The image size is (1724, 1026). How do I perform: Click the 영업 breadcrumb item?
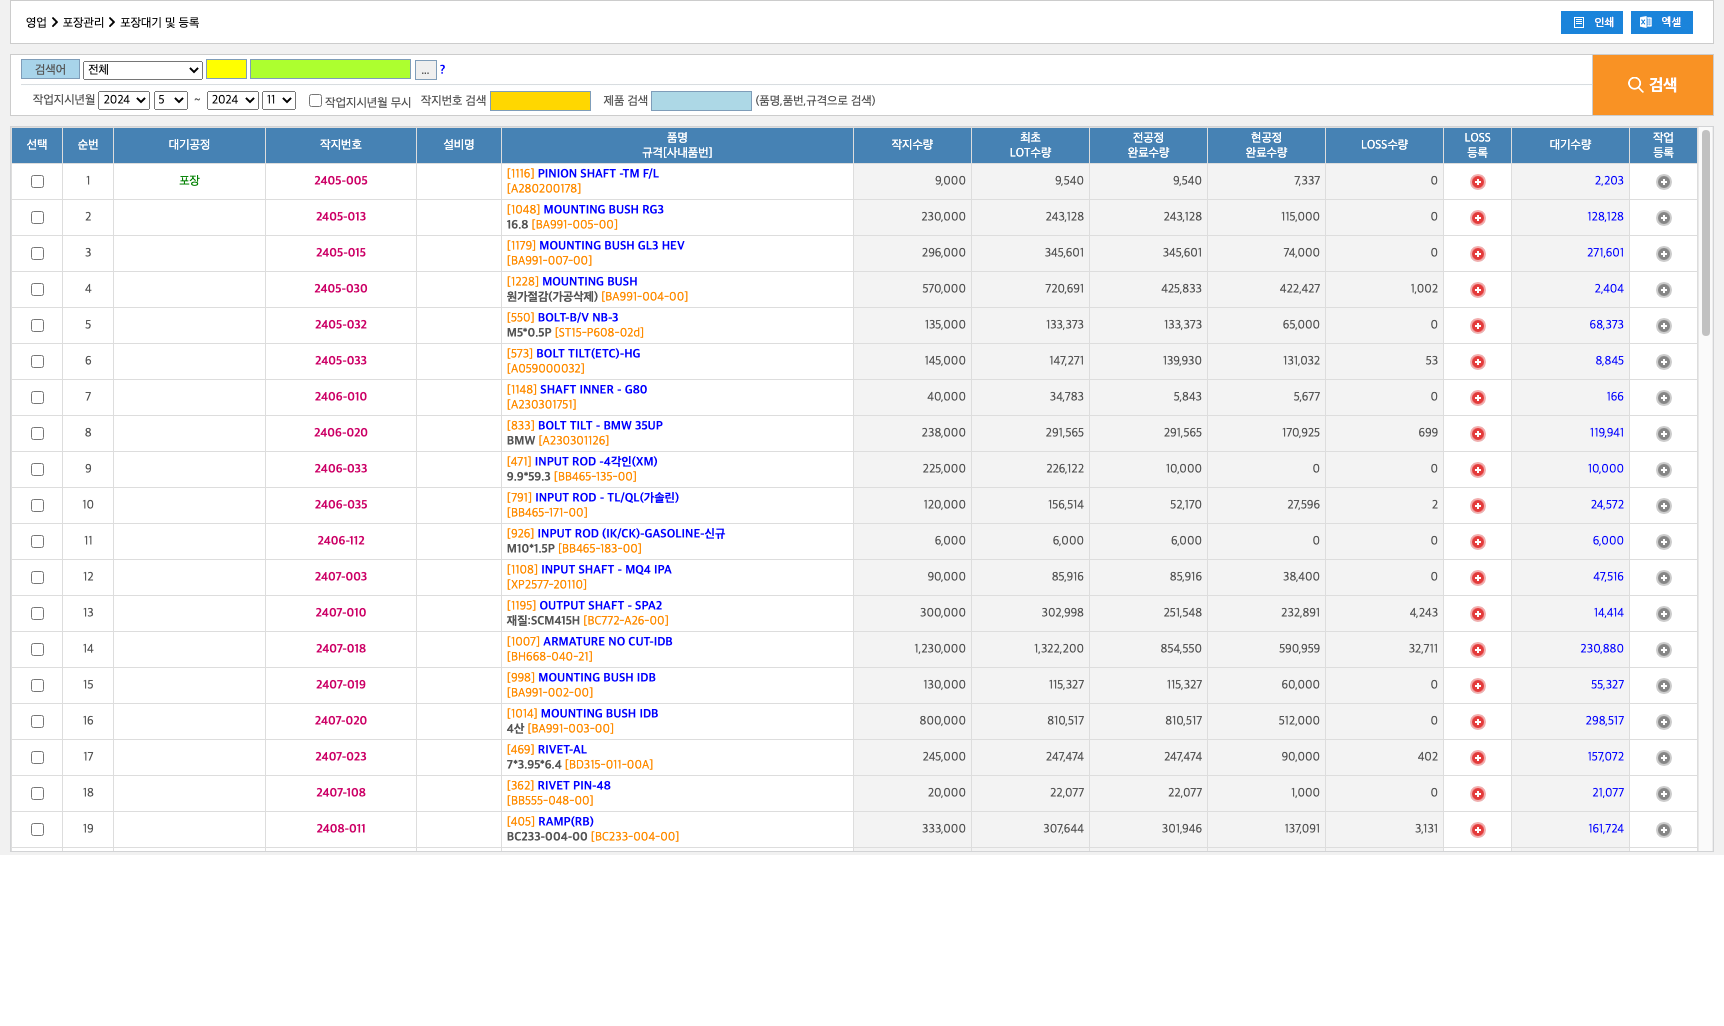(x=36, y=22)
